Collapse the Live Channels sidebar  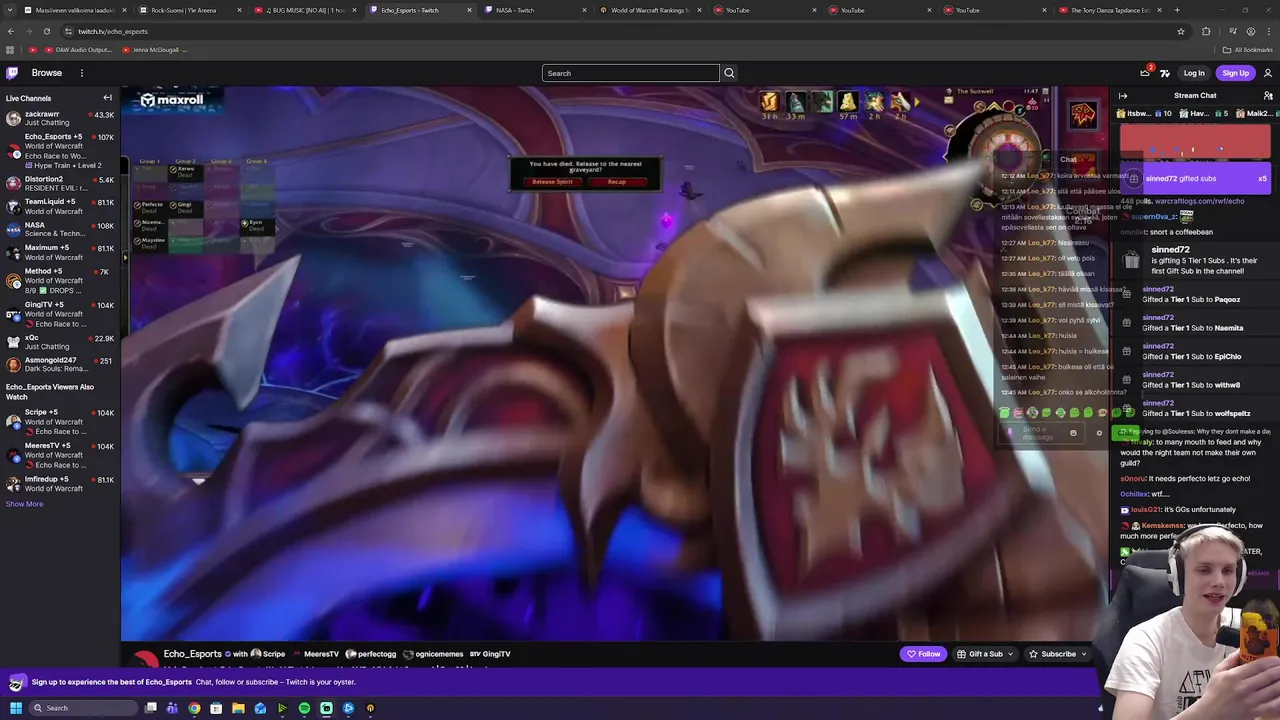click(107, 98)
